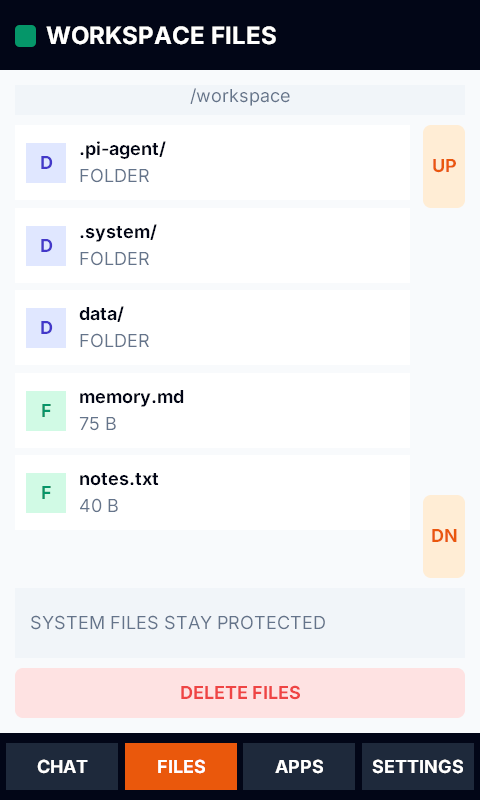480x800 pixels.
Task: Select the FILES tab
Action: [181, 766]
